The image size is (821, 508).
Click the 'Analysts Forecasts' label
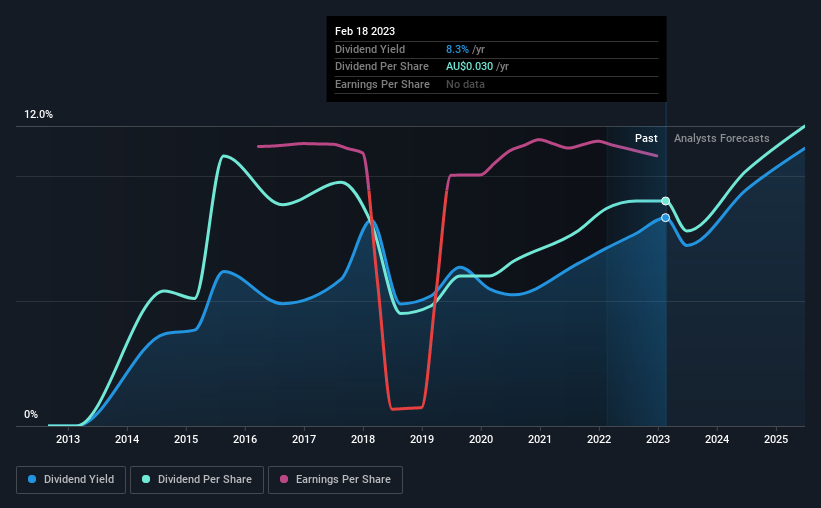tap(722, 138)
